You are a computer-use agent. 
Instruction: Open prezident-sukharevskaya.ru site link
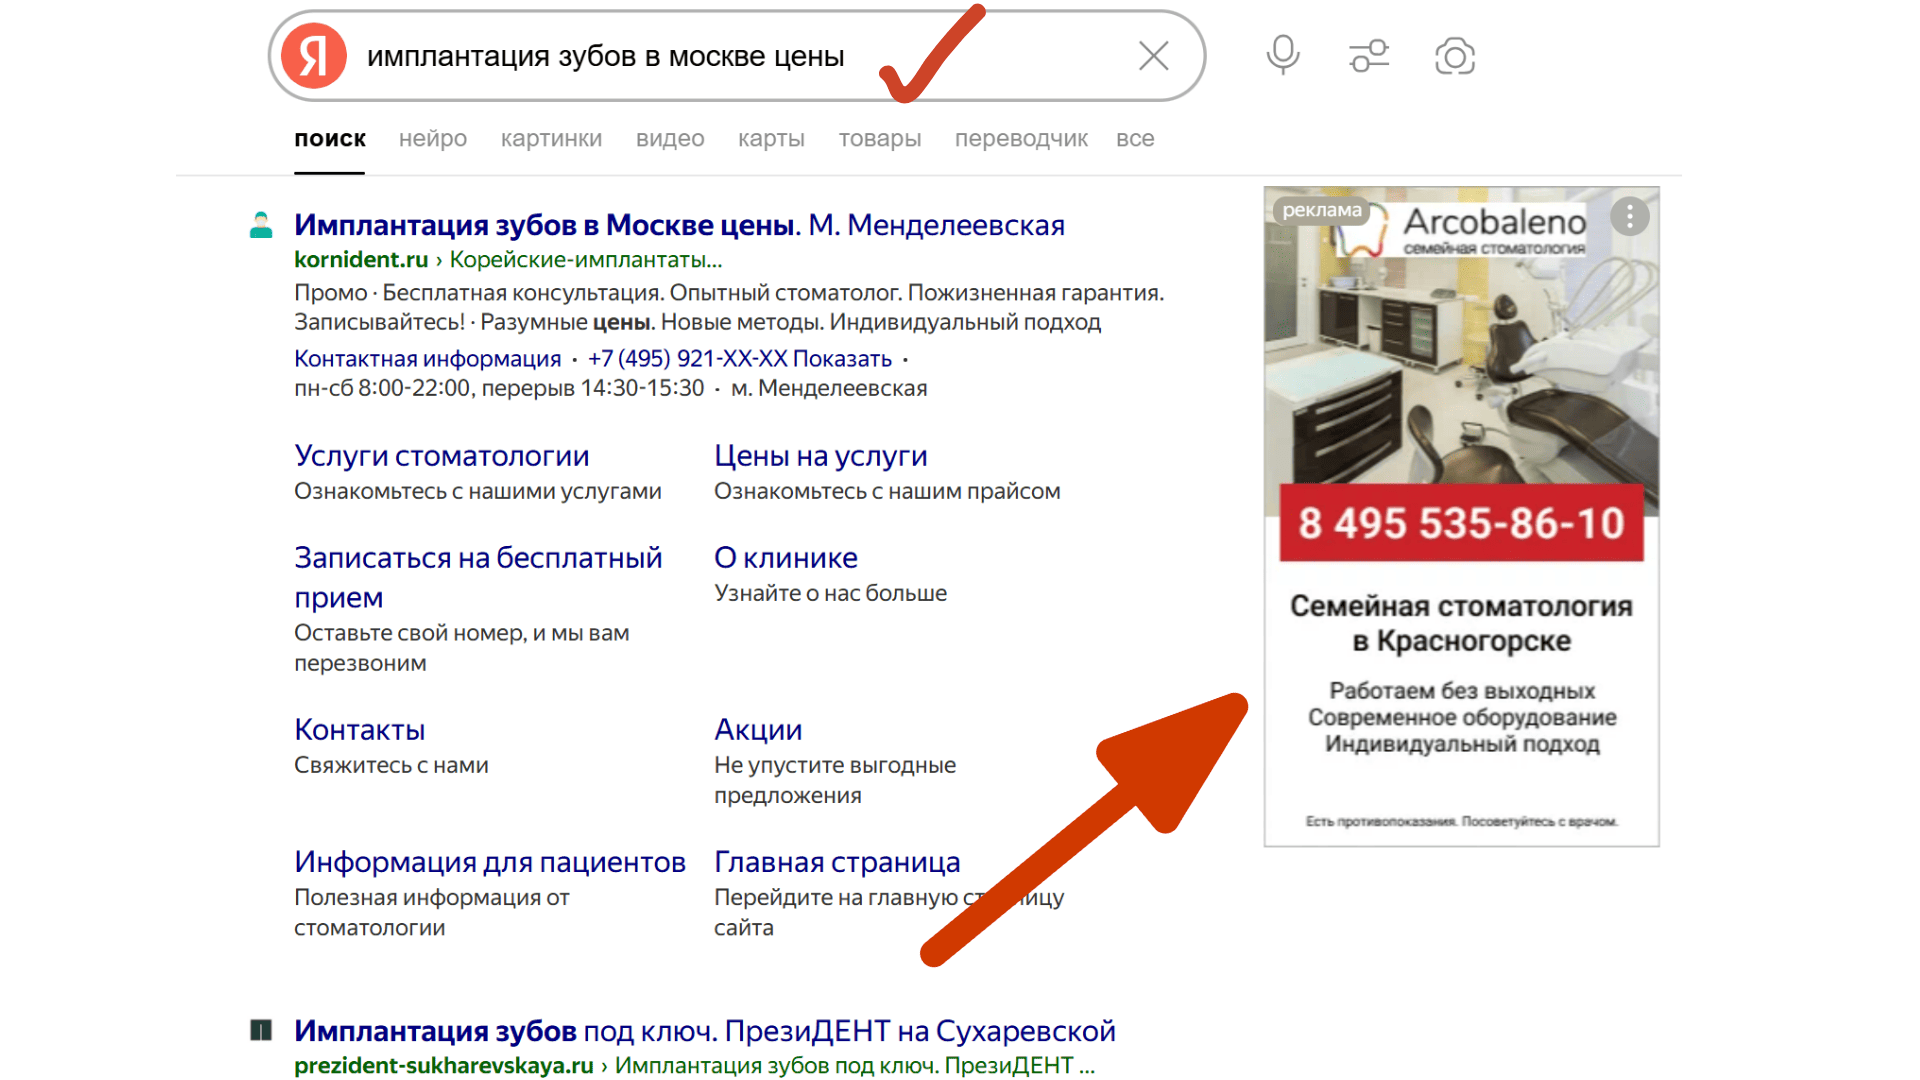pos(444,1066)
